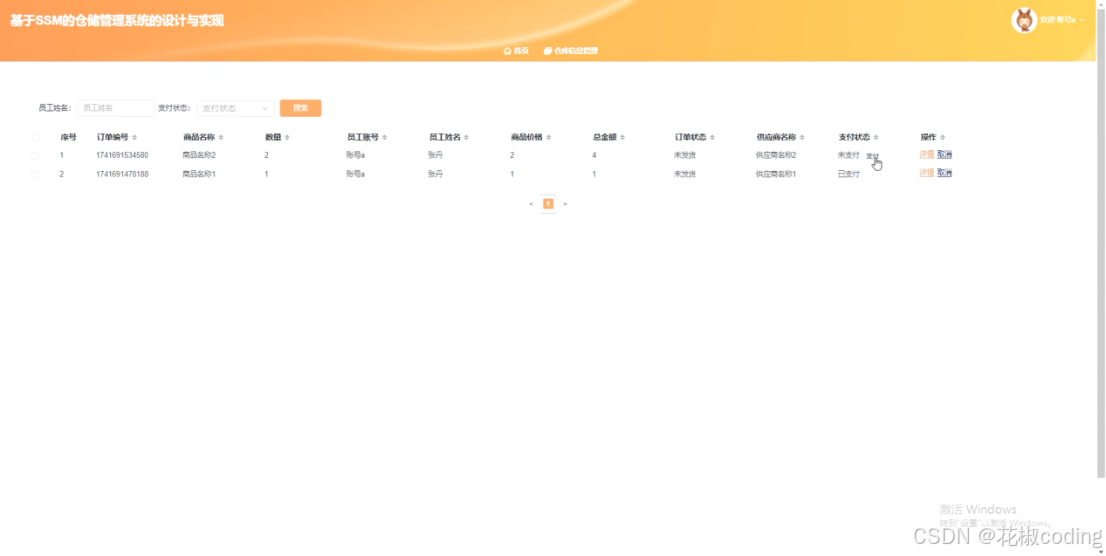
Task: Tick the select-all checkbox in table header
Action: [x=35, y=138]
